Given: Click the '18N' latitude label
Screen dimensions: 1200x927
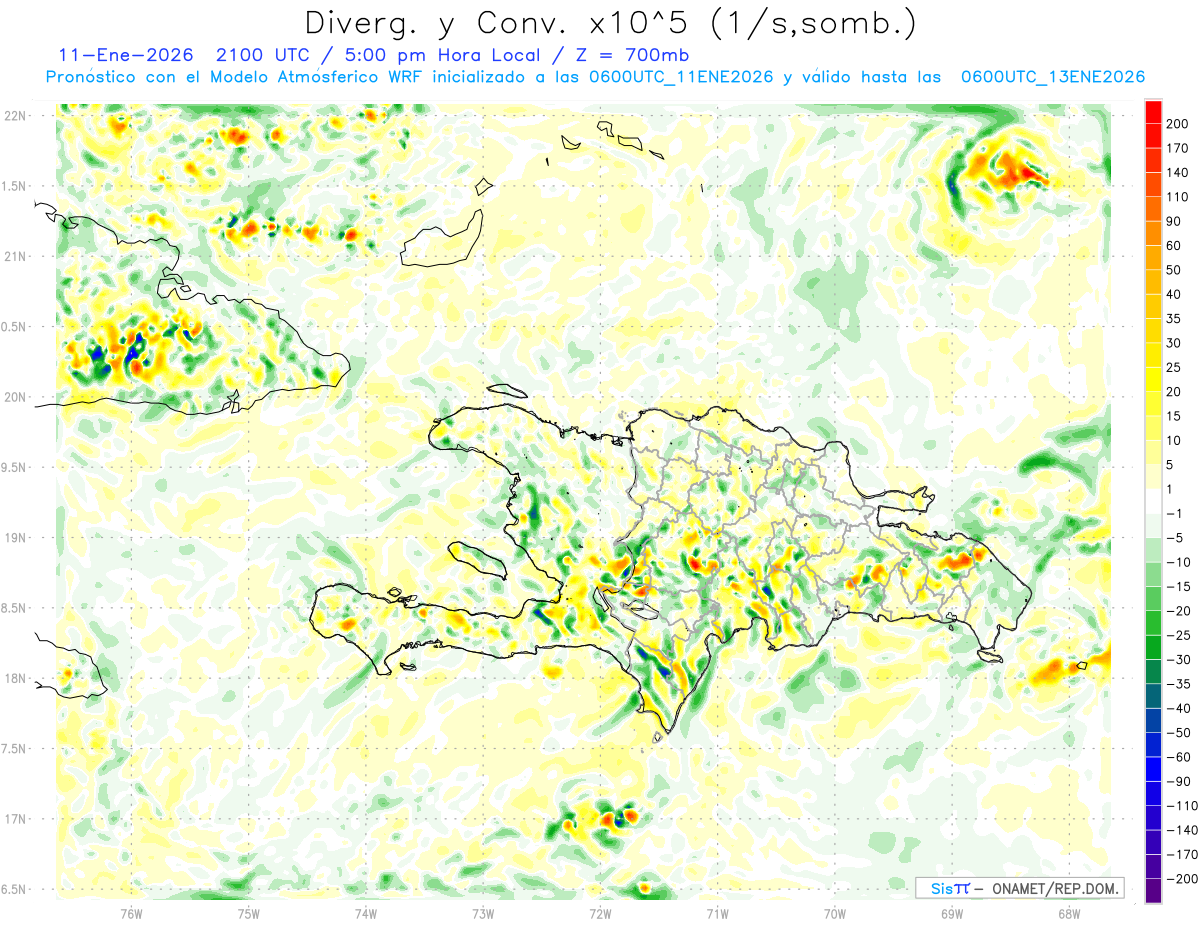Looking at the screenshot, I should [15, 678].
